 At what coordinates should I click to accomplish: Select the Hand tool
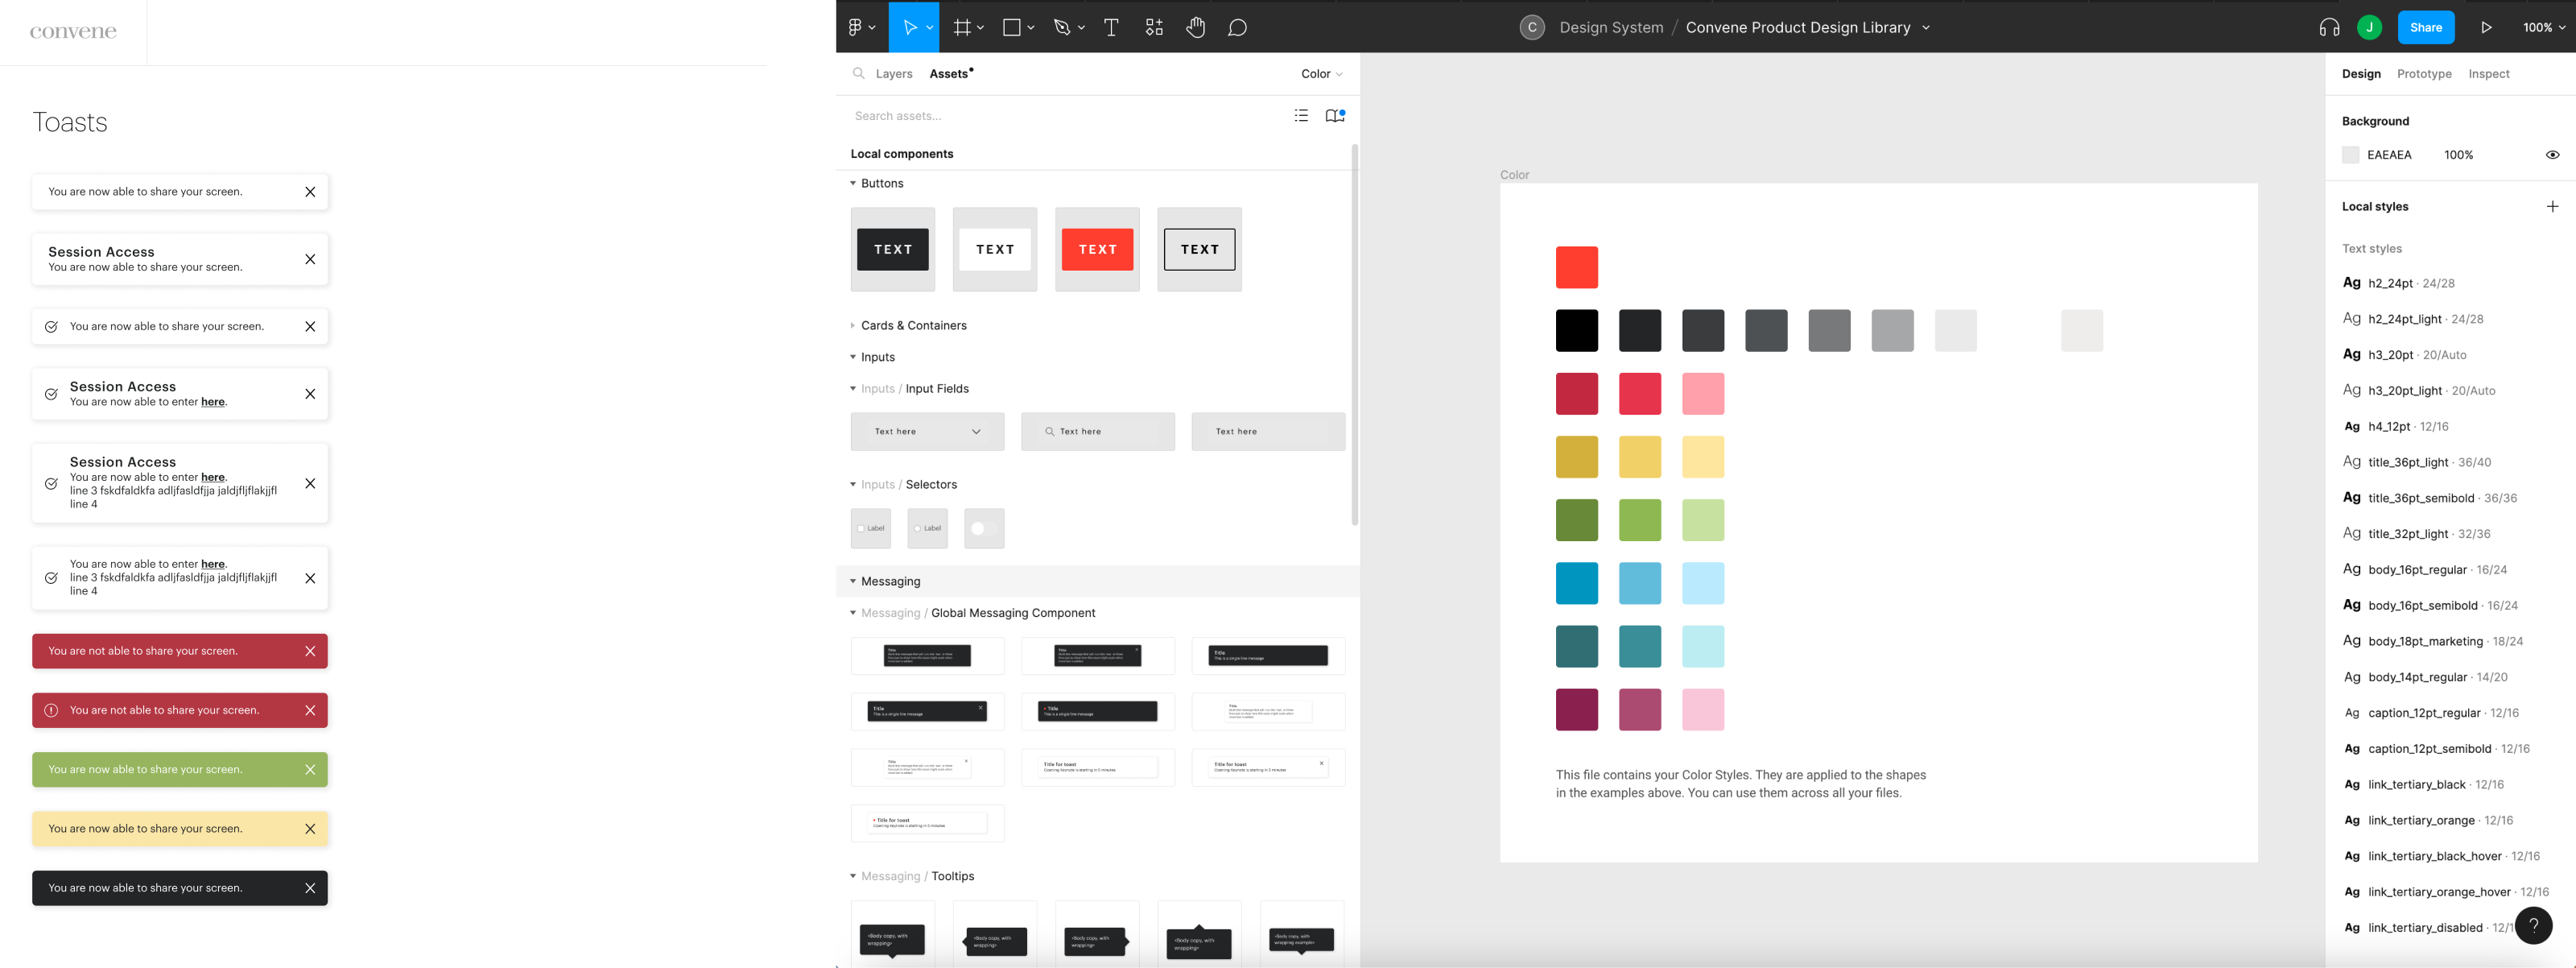tap(1196, 27)
